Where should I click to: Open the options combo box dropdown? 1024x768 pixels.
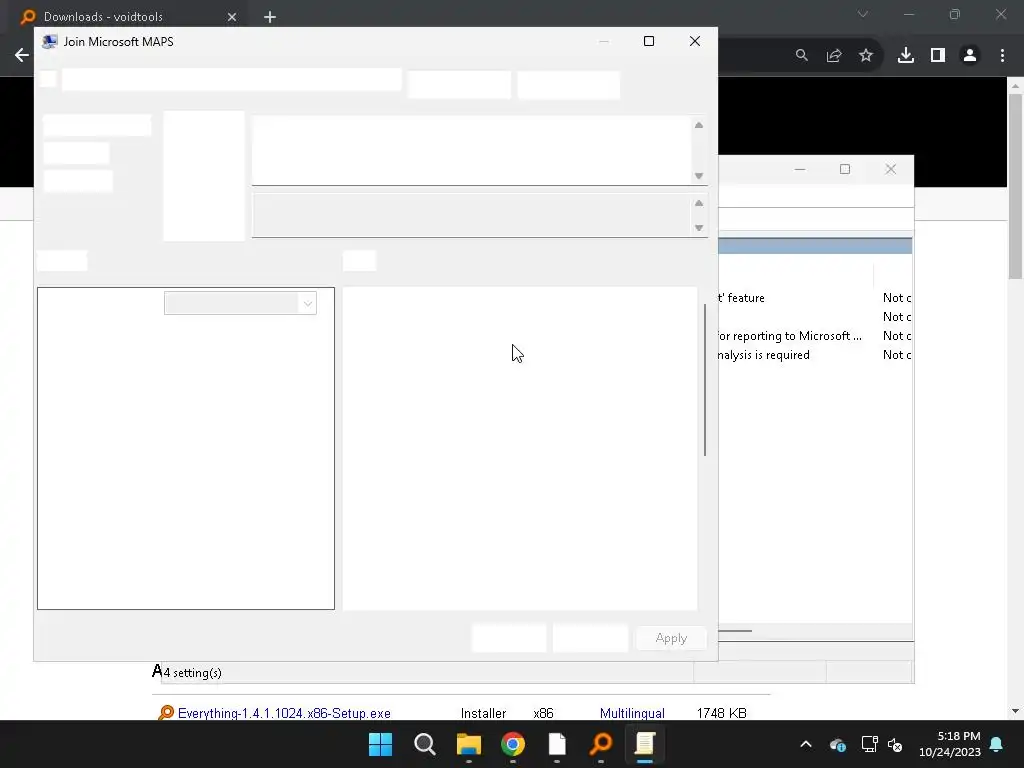click(x=308, y=303)
